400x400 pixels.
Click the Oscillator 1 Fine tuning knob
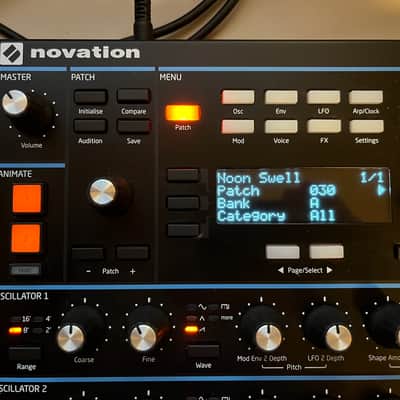(143, 338)
